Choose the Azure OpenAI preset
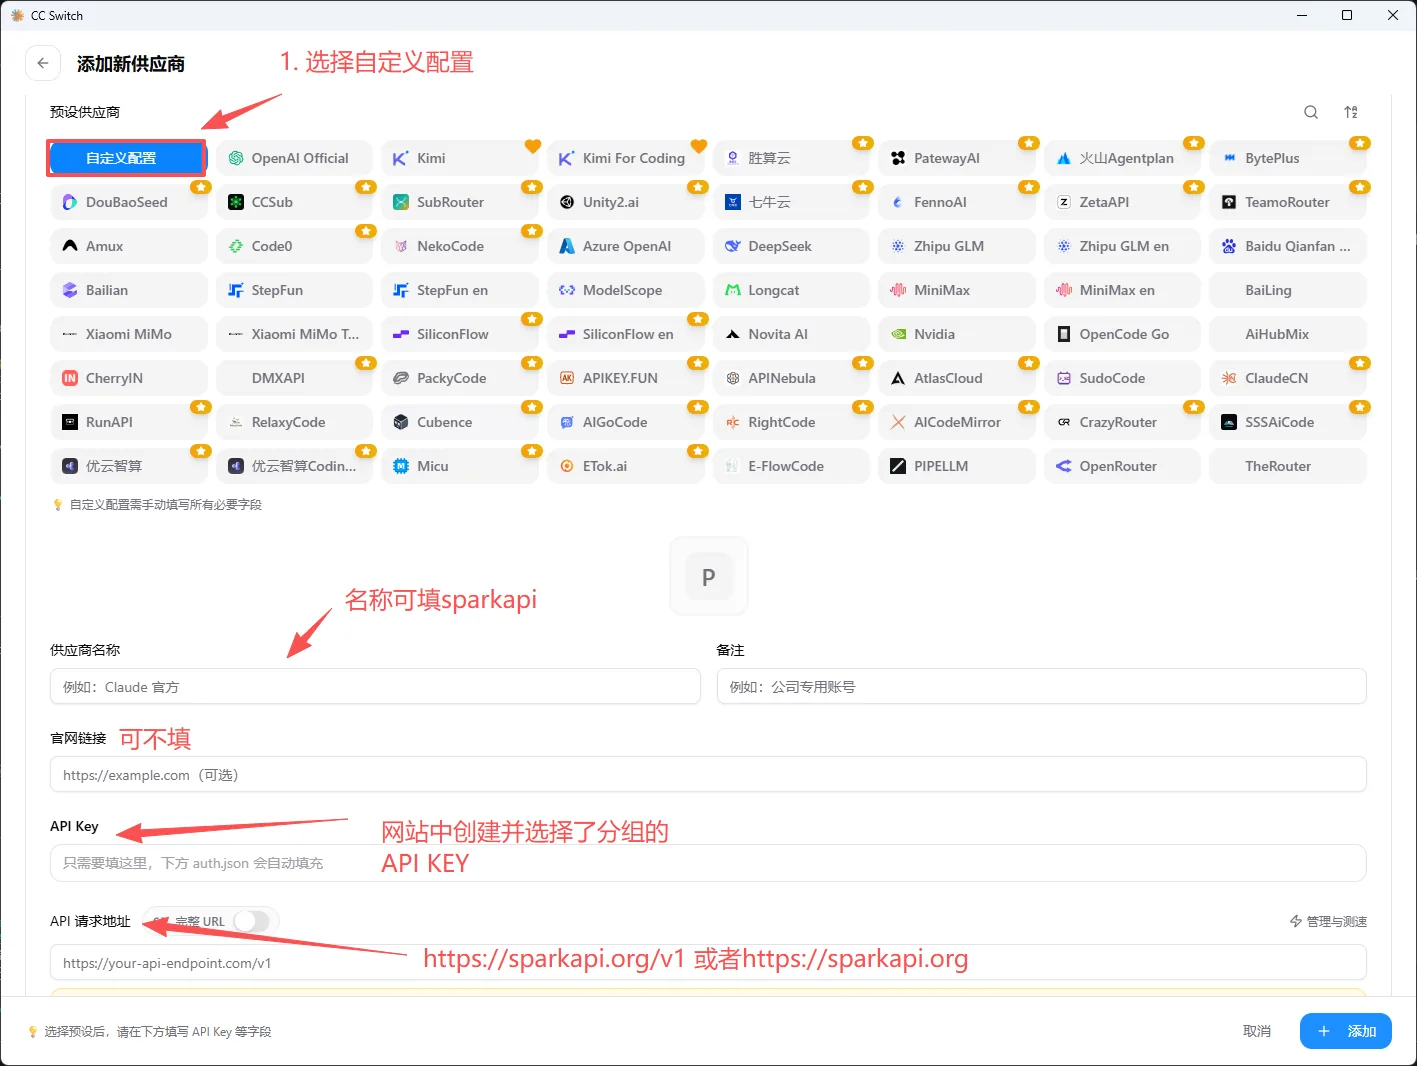Viewport: 1417px width, 1066px height. [x=625, y=246]
